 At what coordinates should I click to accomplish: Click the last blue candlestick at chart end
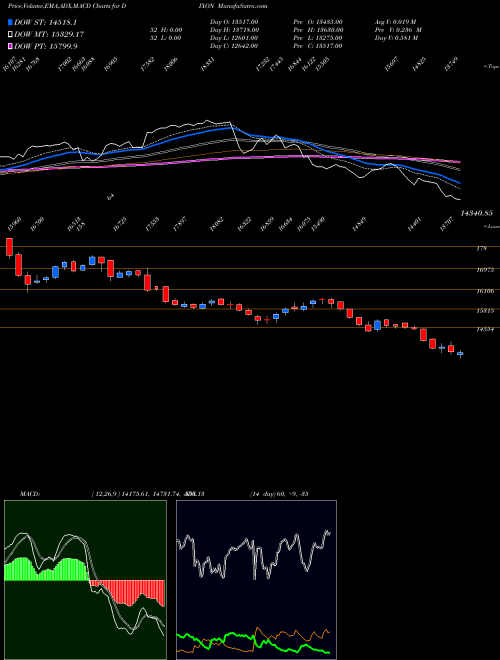[460, 354]
